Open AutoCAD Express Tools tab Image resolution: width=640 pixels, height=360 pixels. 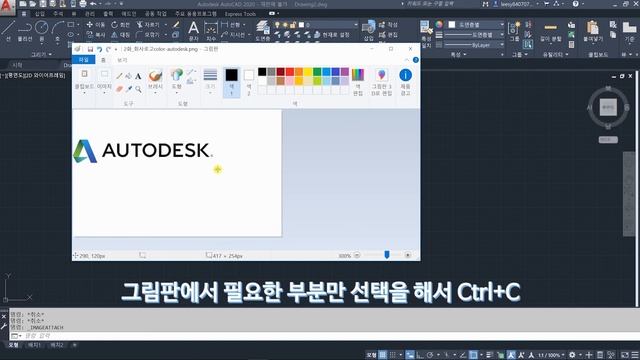click(240, 14)
